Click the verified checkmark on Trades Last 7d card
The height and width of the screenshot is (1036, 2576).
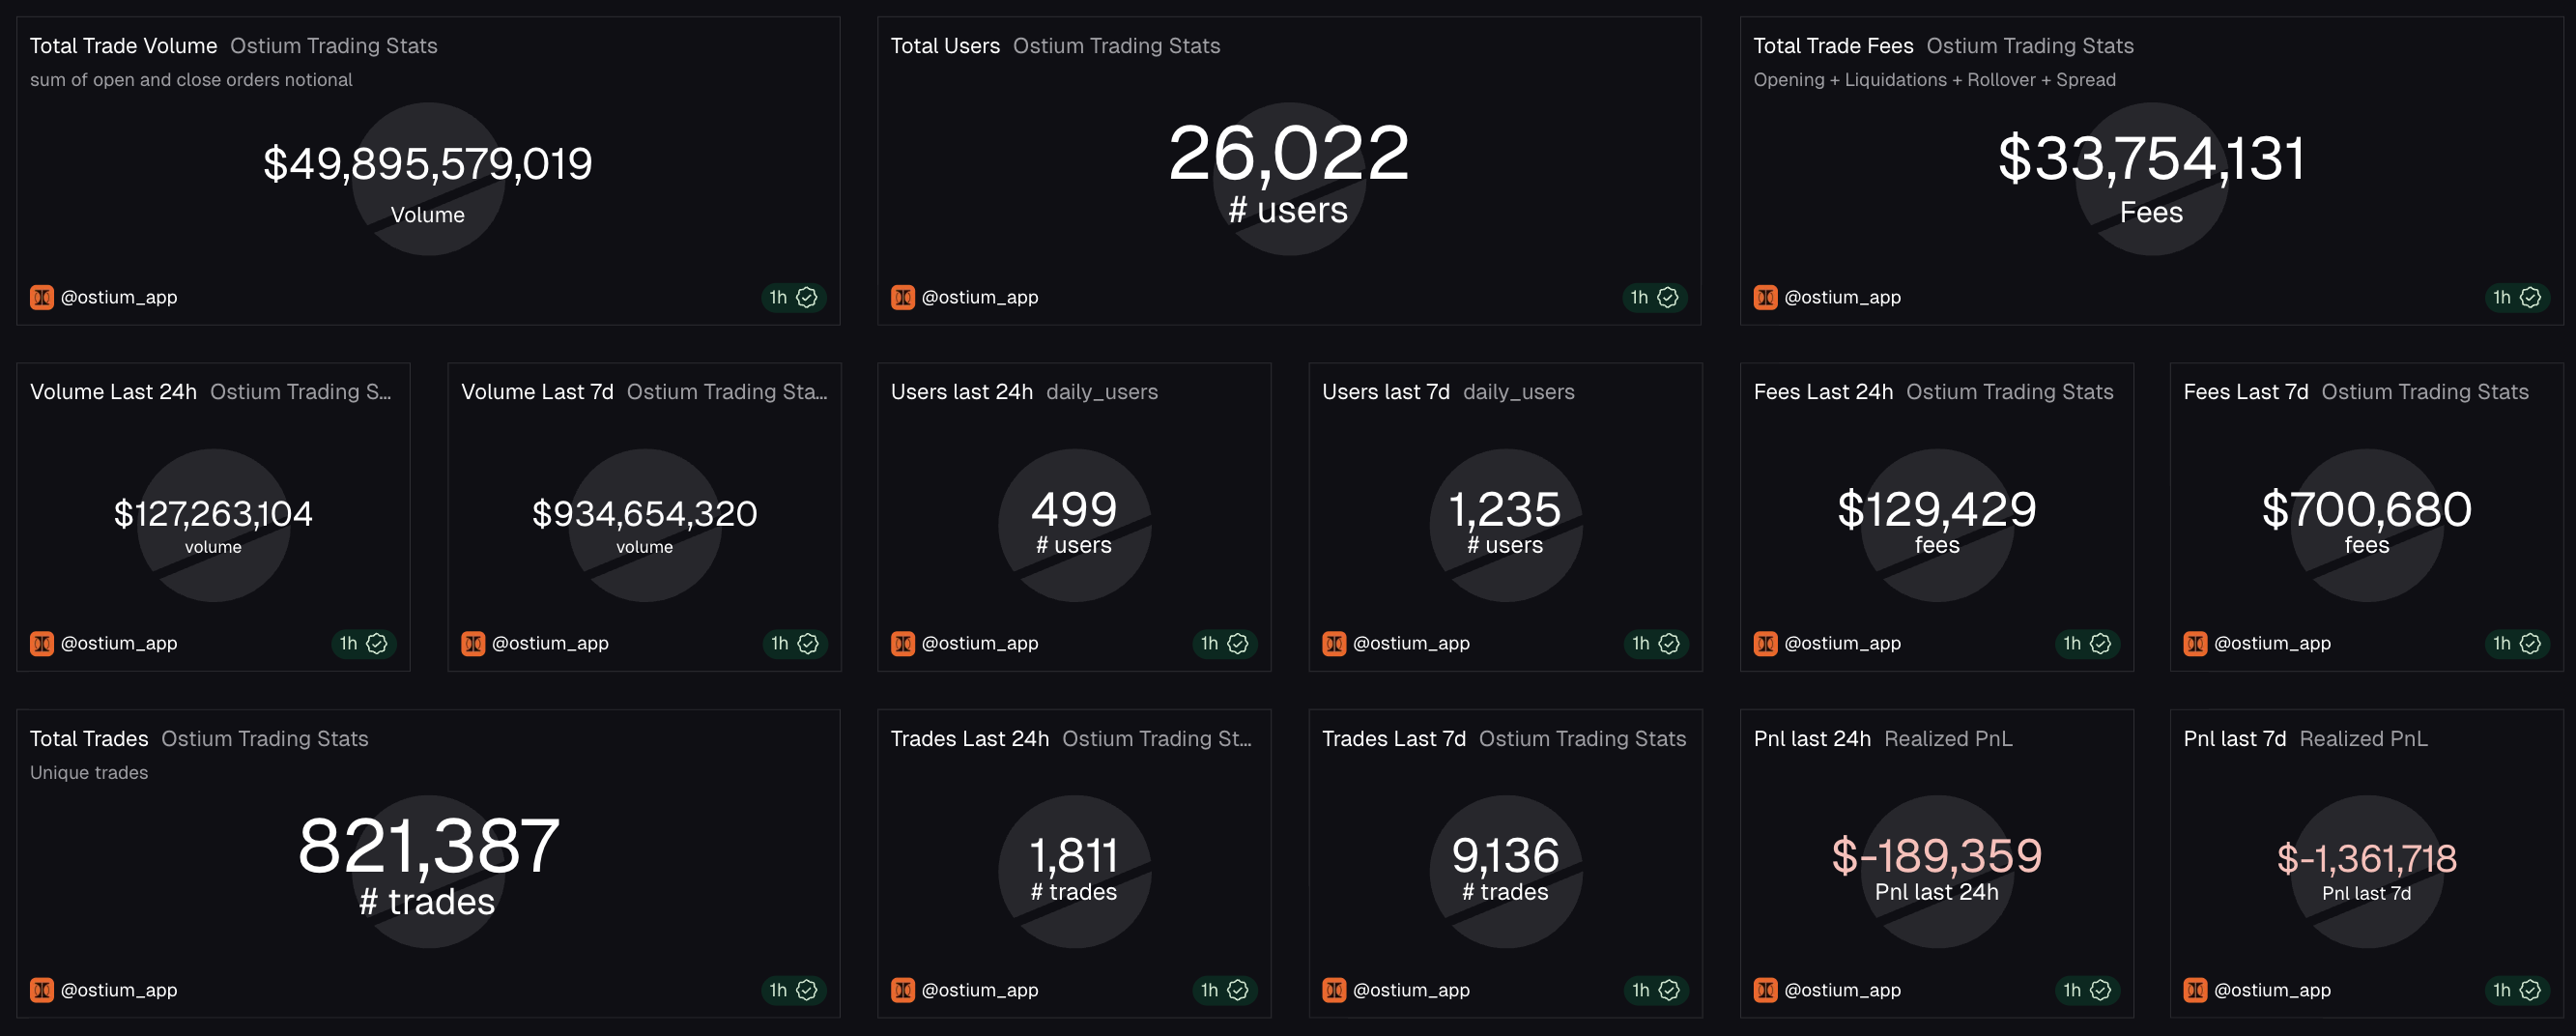click(x=1668, y=990)
